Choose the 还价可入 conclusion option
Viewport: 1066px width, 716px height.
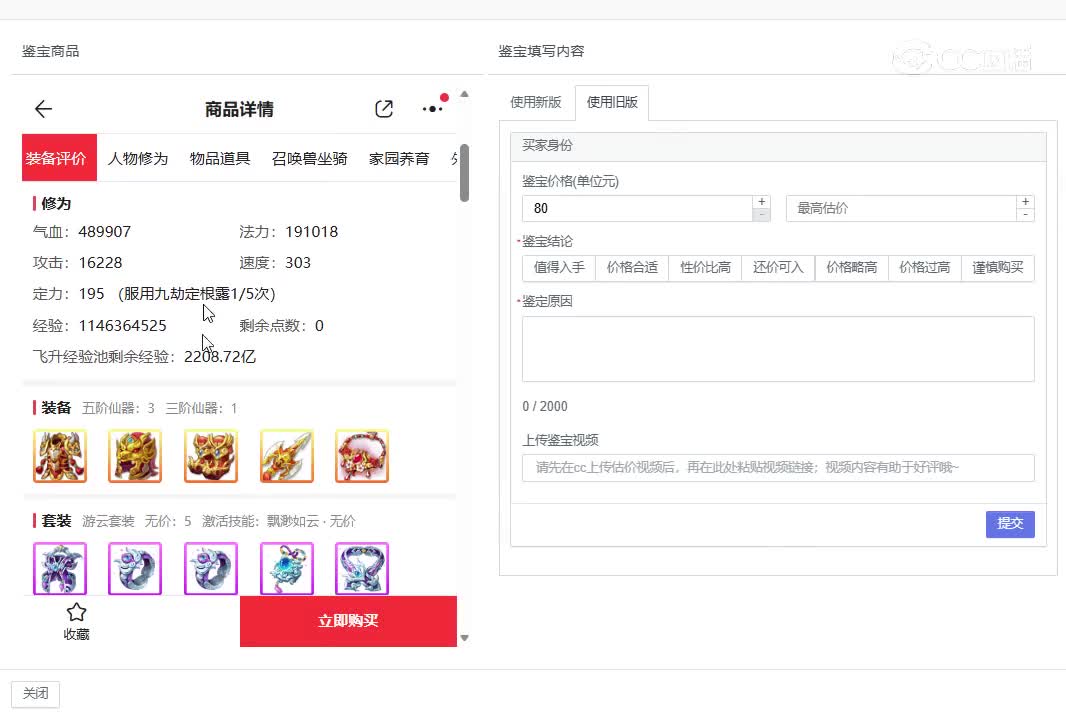click(778, 267)
